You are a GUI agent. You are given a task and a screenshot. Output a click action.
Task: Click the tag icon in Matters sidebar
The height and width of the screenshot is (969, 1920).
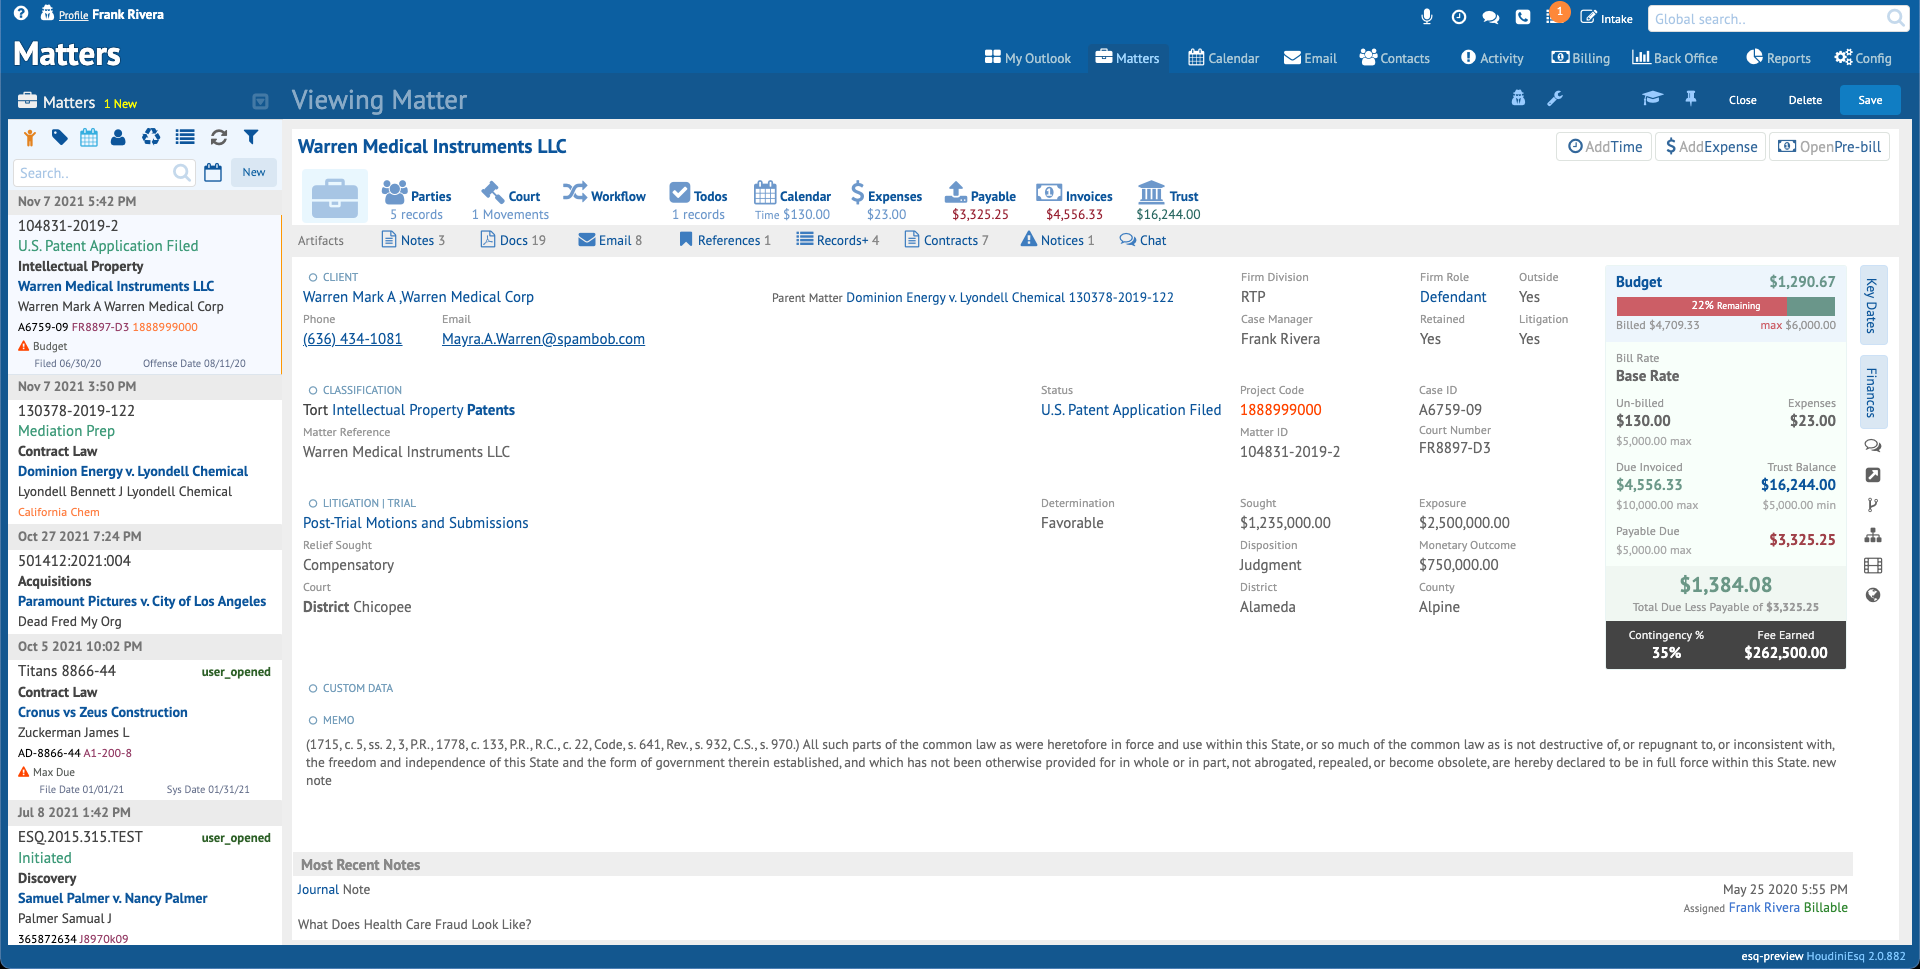pos(60,138)
